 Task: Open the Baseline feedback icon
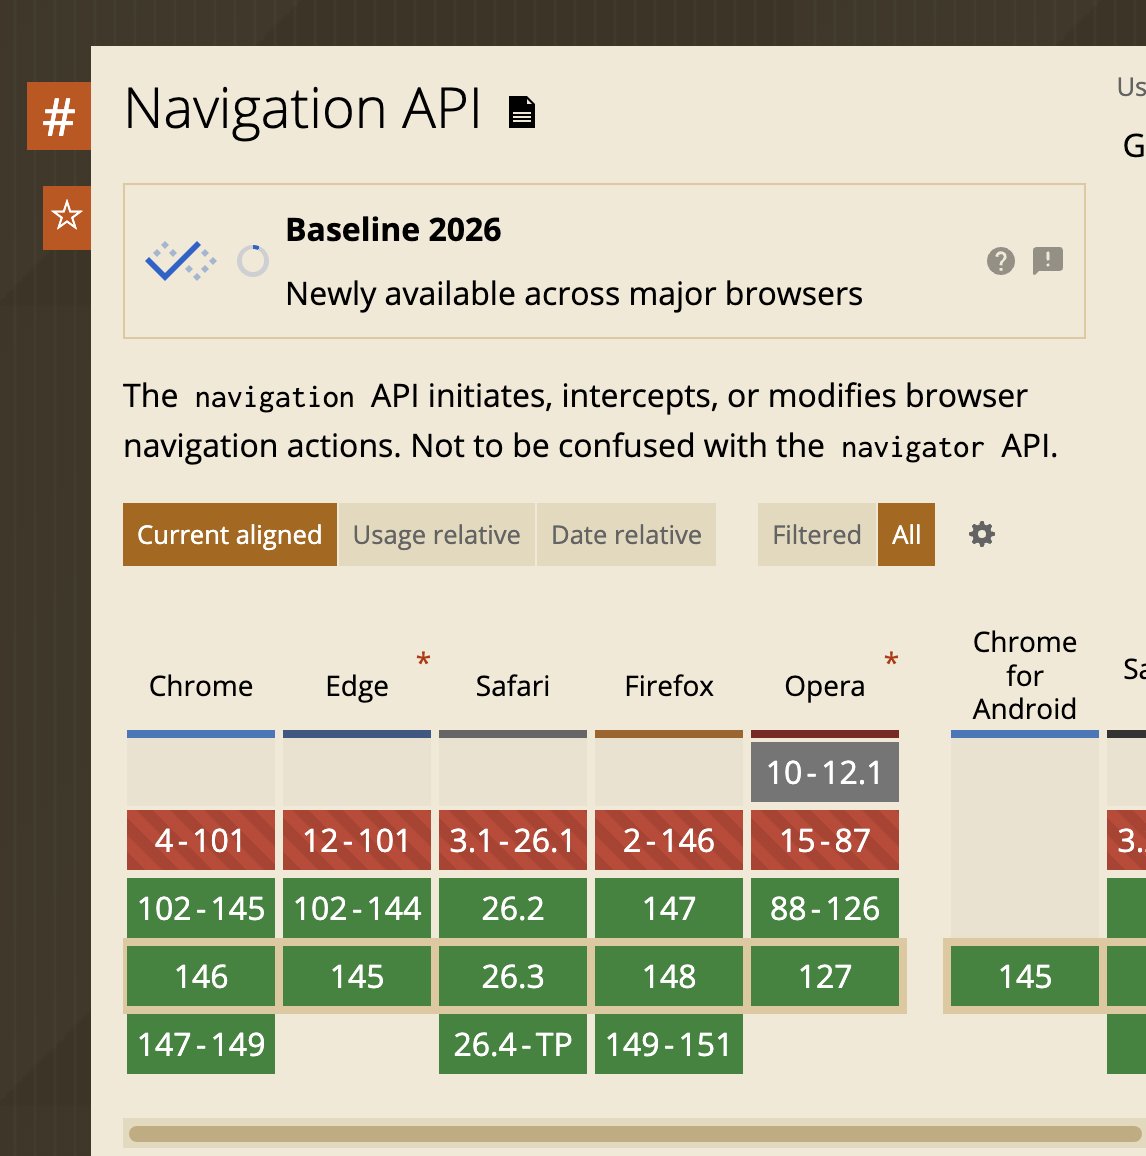(x=1047, y=260)
